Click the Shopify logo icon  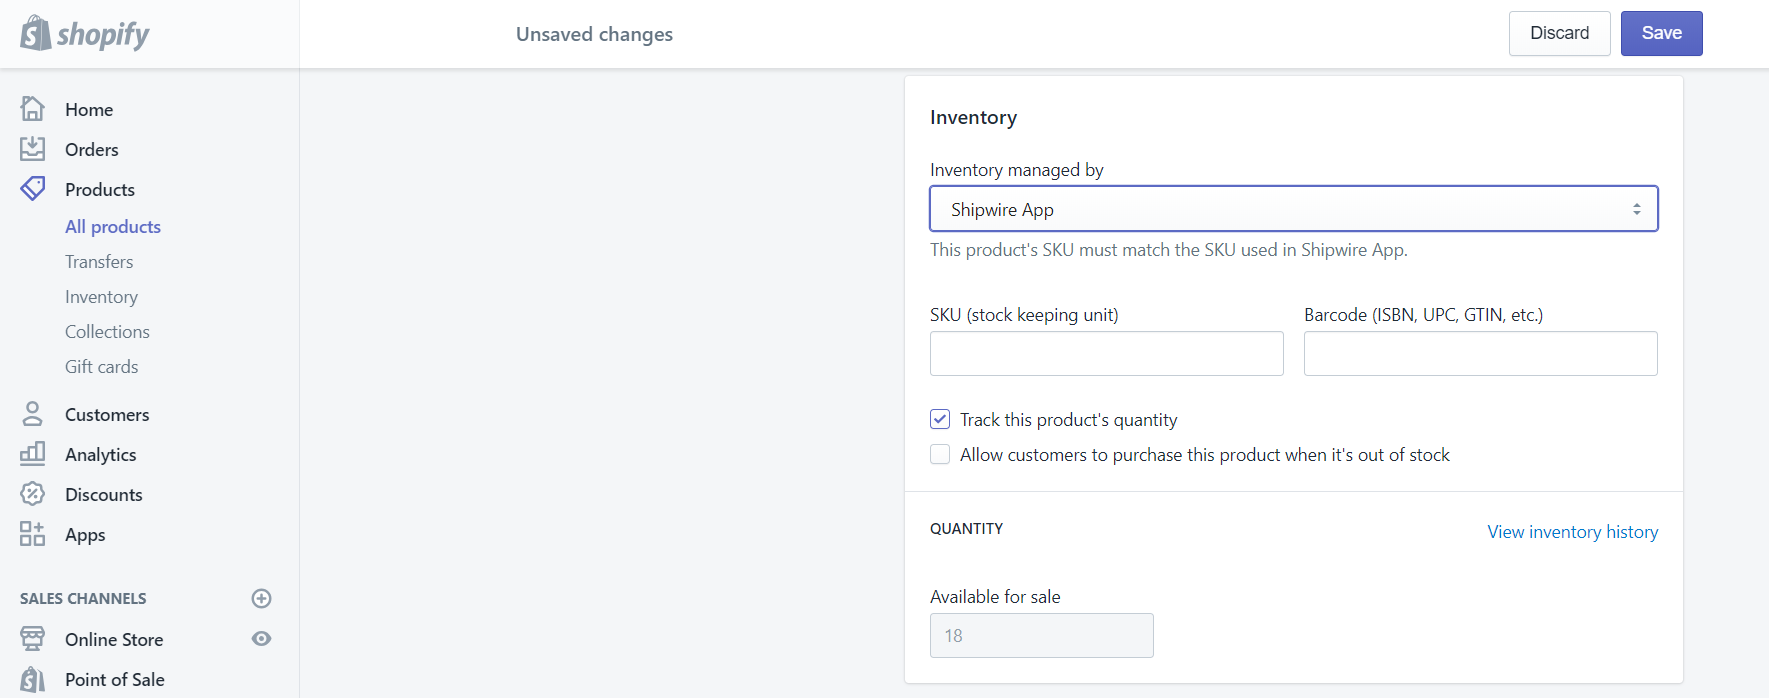pos(36,33)
